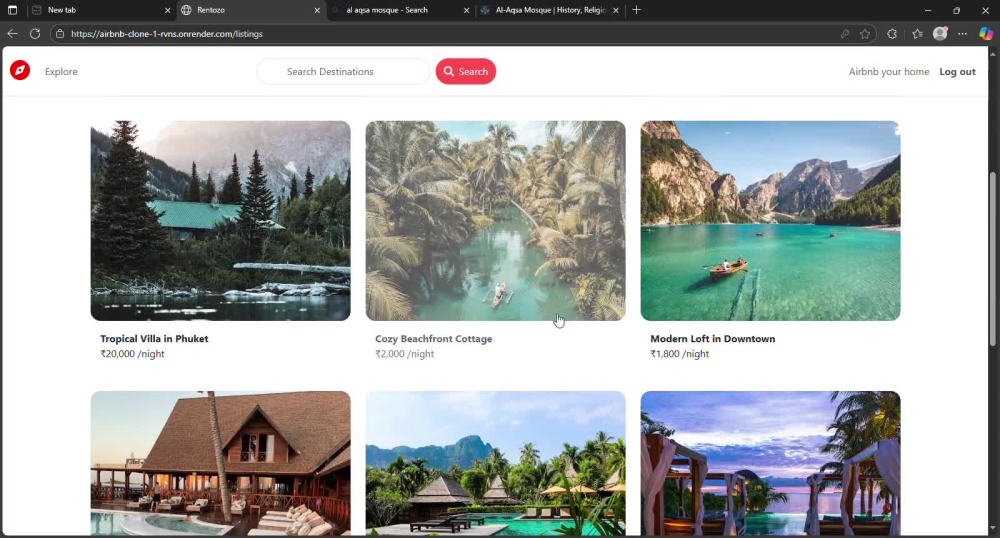This screenshot has width=1000, height=538.
Task: Click the Tropical Villa in Phuket title
Action: click(154, 338)
